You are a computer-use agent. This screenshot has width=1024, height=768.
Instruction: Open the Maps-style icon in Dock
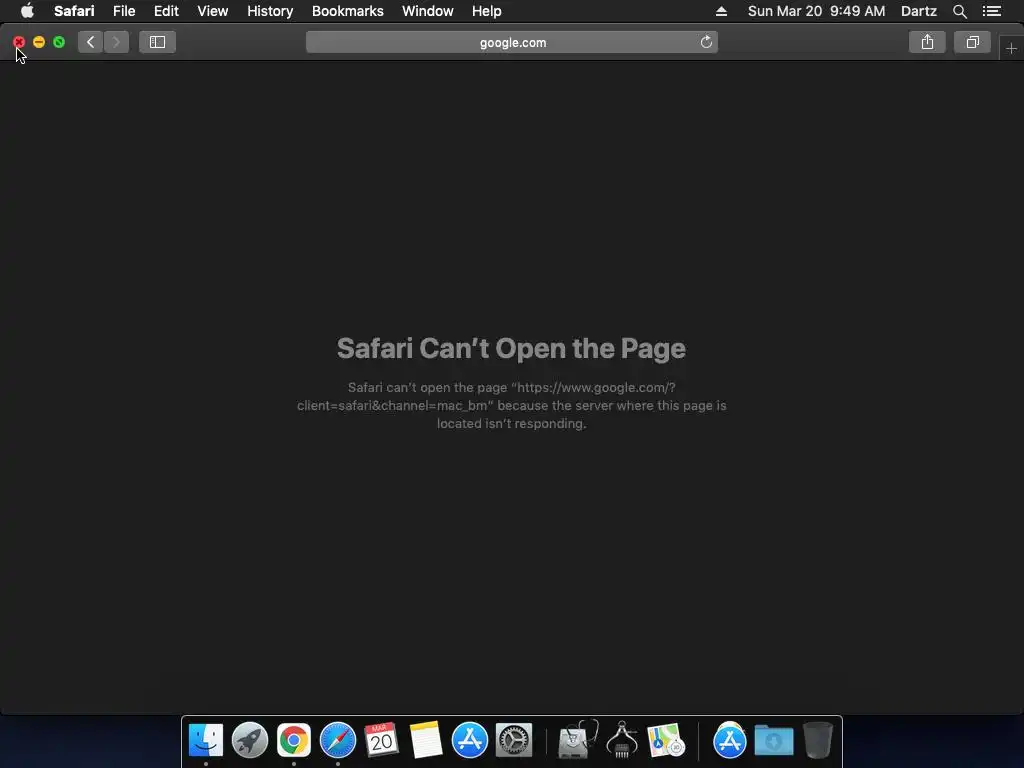pos(666,740)
